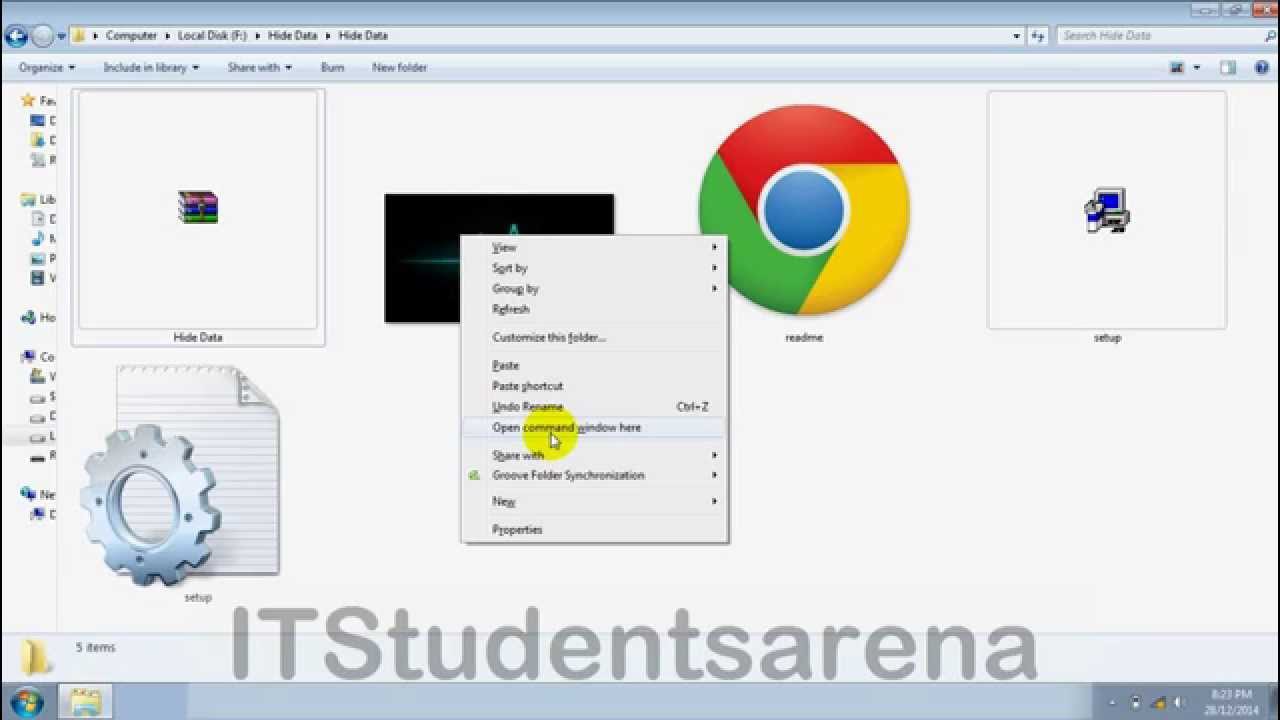Click Homegroup icon in navigation pane
1280x720 pixels.
(x=28, y=318)
